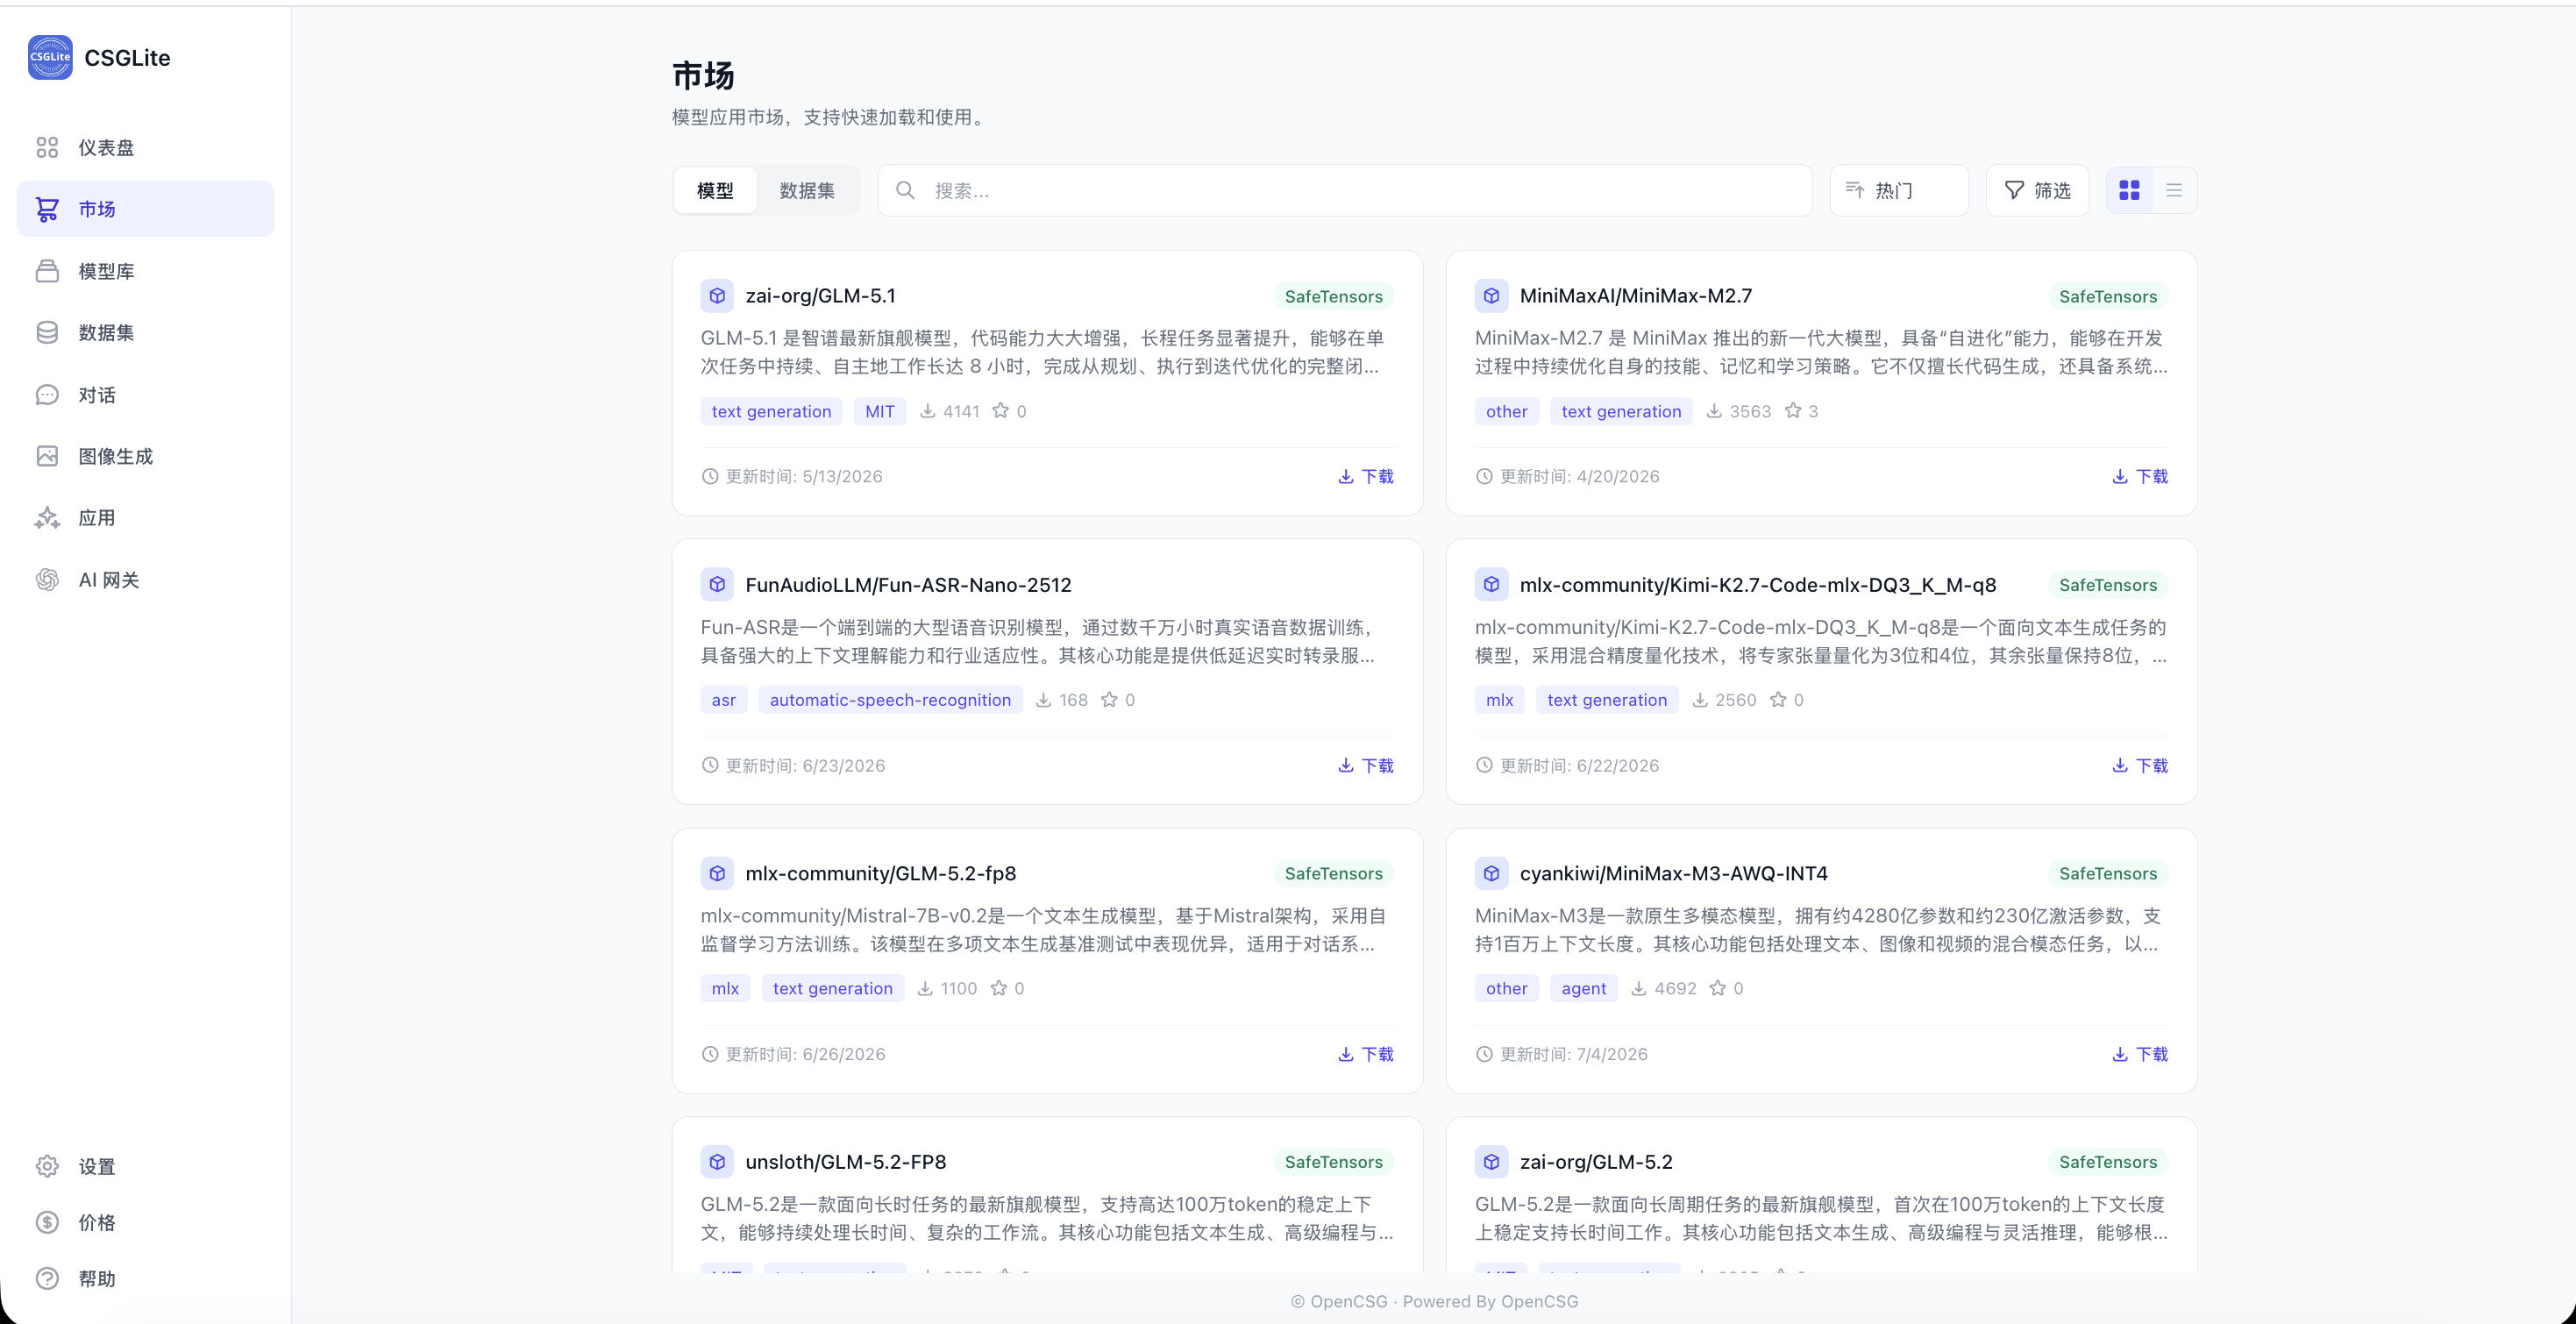Click star icon on Kimi-K2.7-Code card

pos(1778,699)
